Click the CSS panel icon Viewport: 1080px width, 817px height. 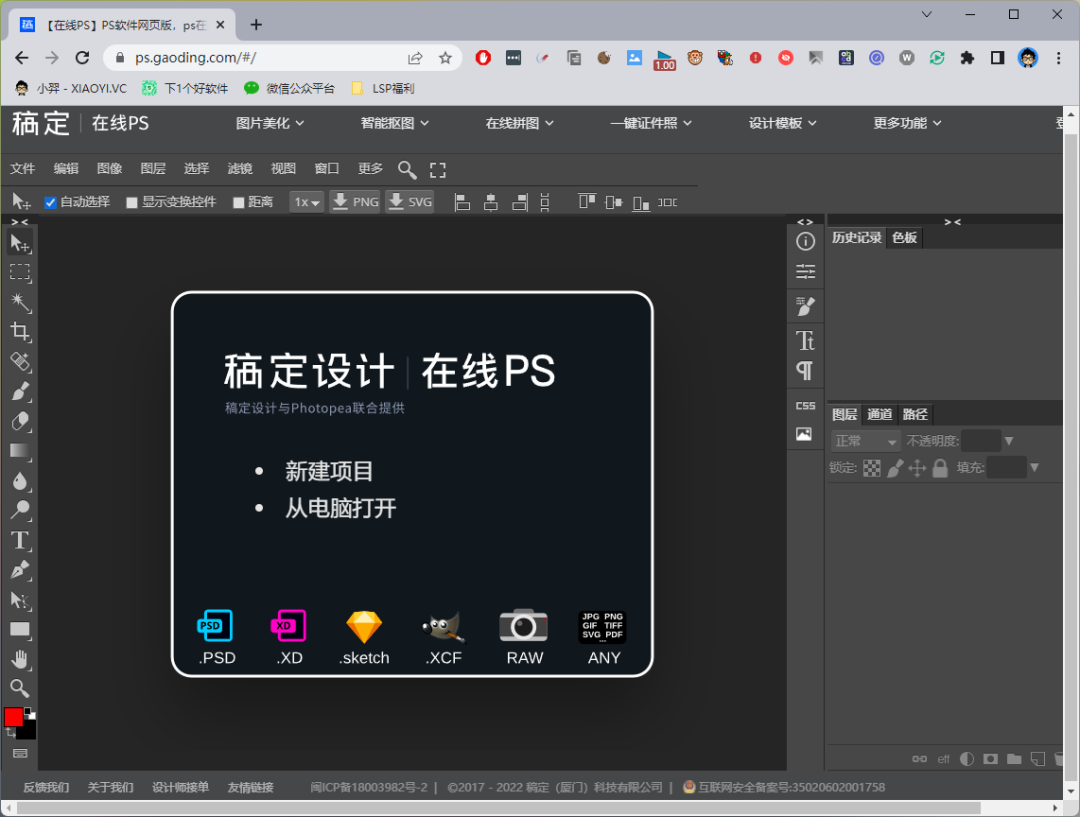805,405
